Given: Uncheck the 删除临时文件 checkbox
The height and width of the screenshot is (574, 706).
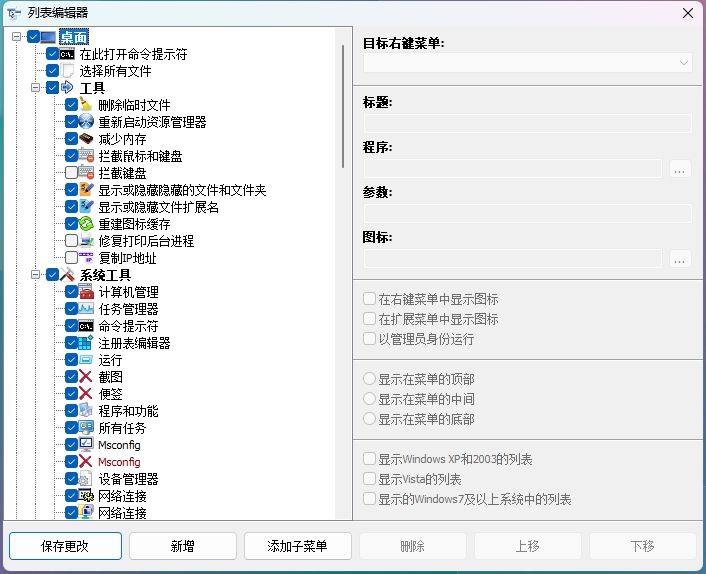Looking at the screenshot, I should tap(71, 105).
